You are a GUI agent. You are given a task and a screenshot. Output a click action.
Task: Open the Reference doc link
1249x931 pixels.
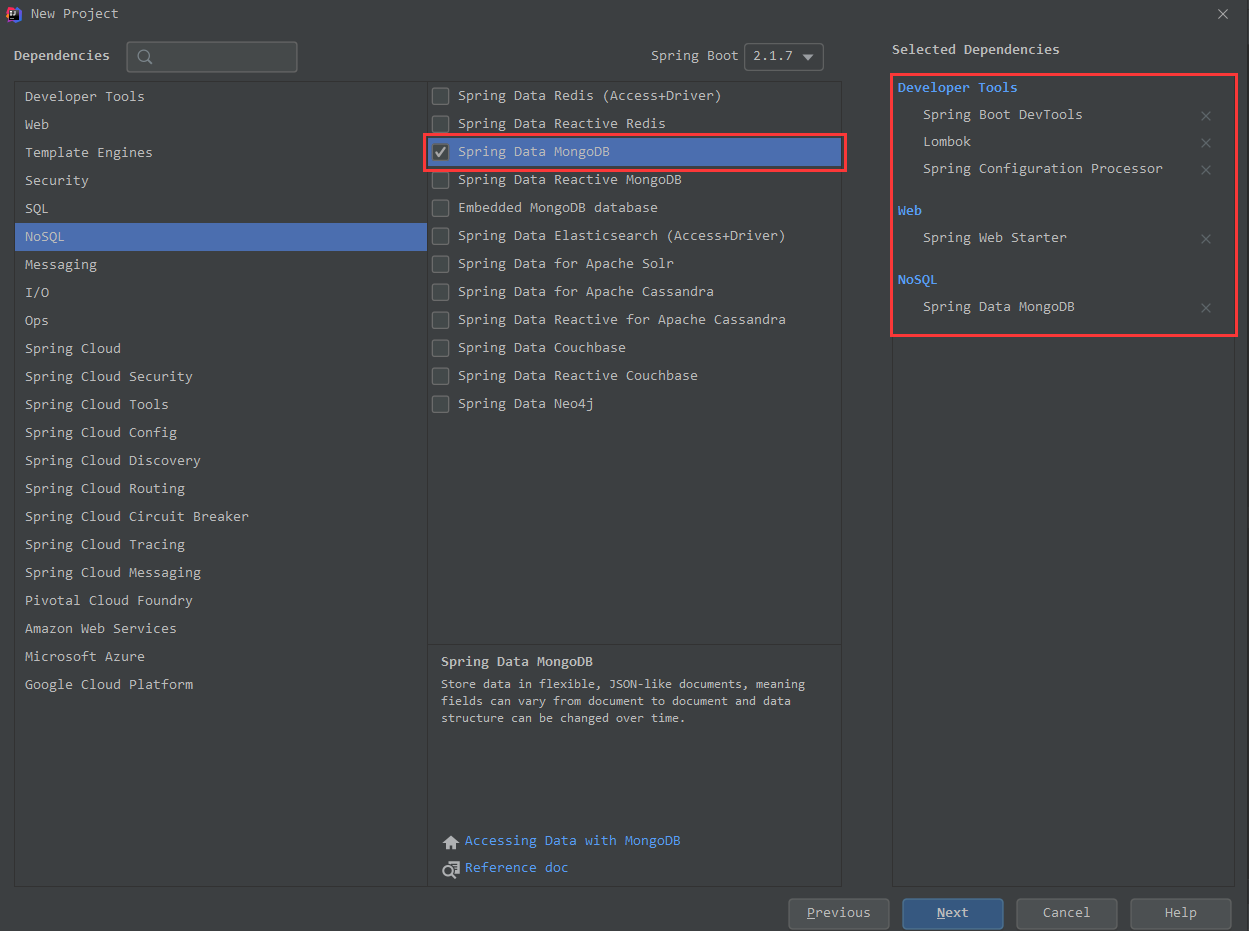tap(516, 868)
